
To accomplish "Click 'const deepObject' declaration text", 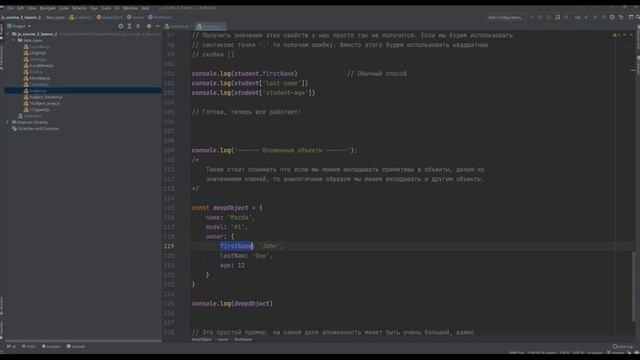I will pos(220,208).
